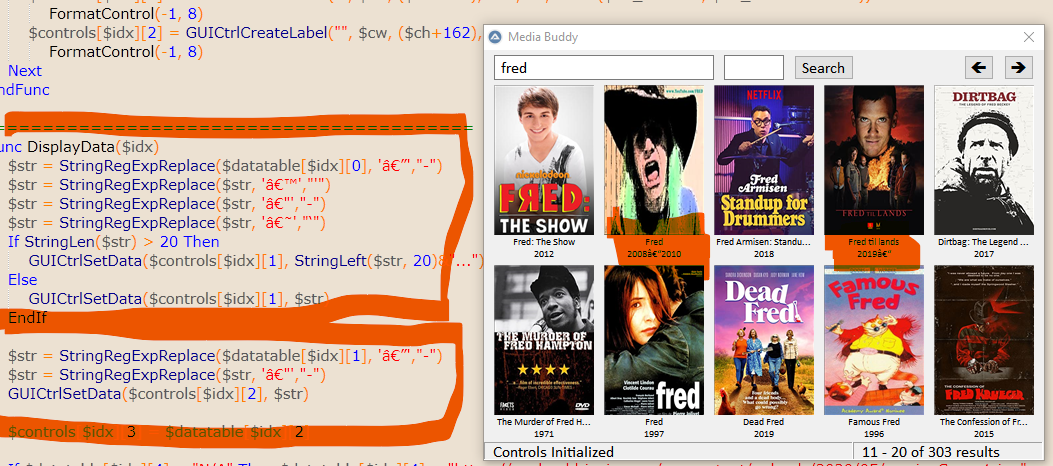This screenshot has height=466, width=1053.
Task: Click the 'Dead Fred' title label
Action: click(764, 422)
